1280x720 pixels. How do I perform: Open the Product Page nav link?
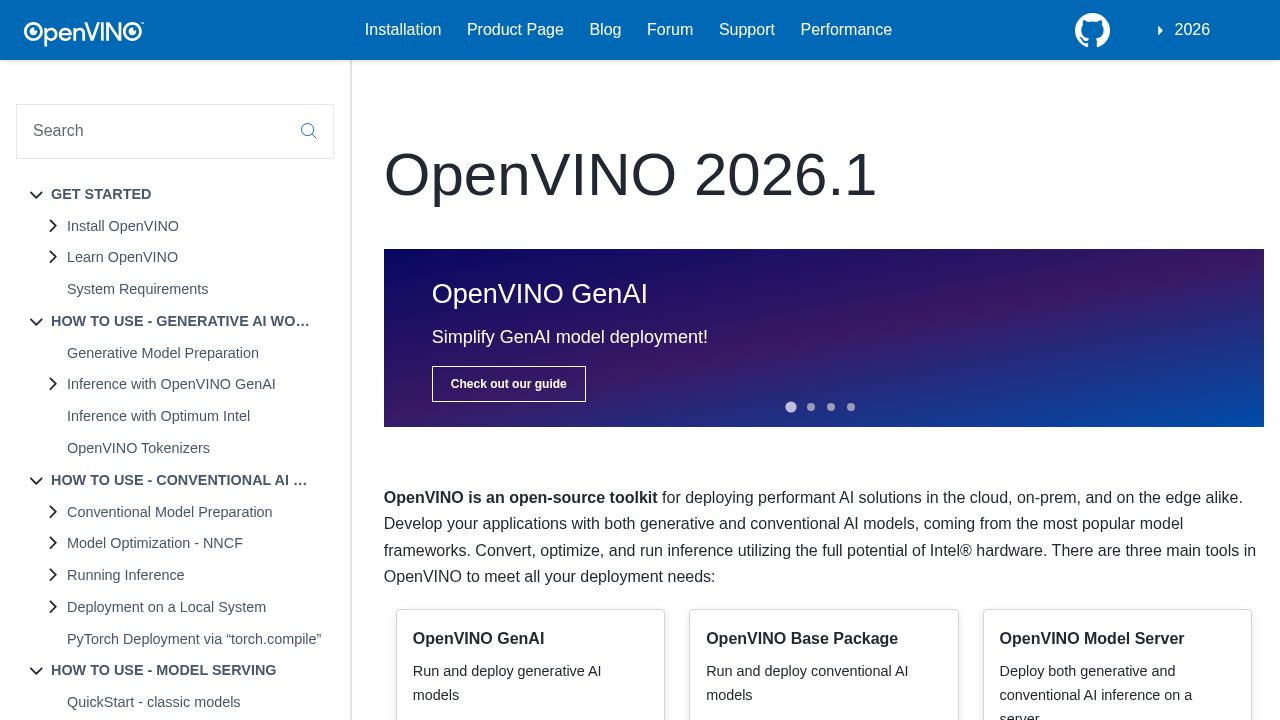pyautogui.click(x=515, y=30)
